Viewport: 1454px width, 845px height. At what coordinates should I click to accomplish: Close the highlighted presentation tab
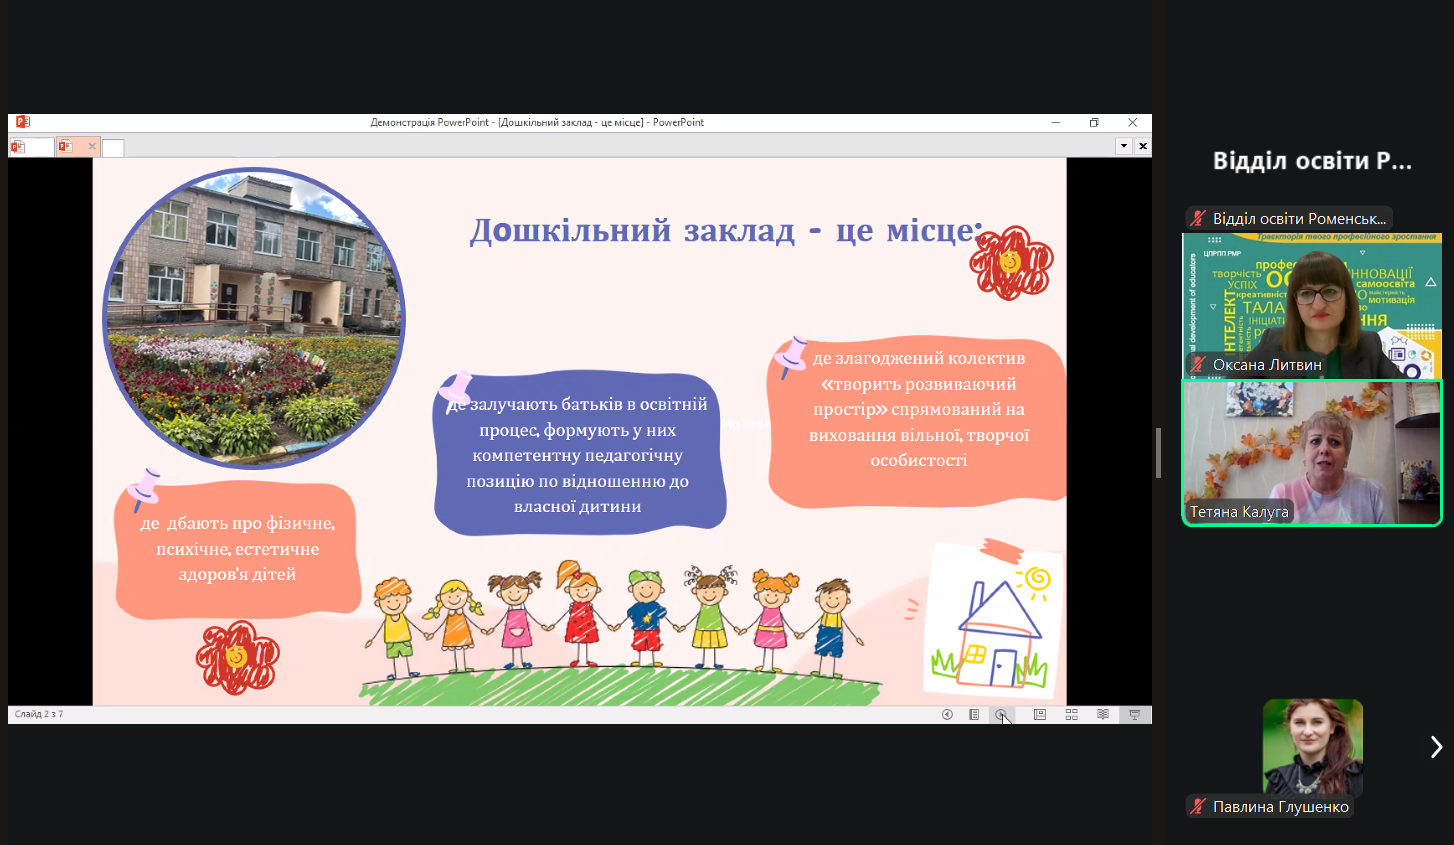coord(92,146)
